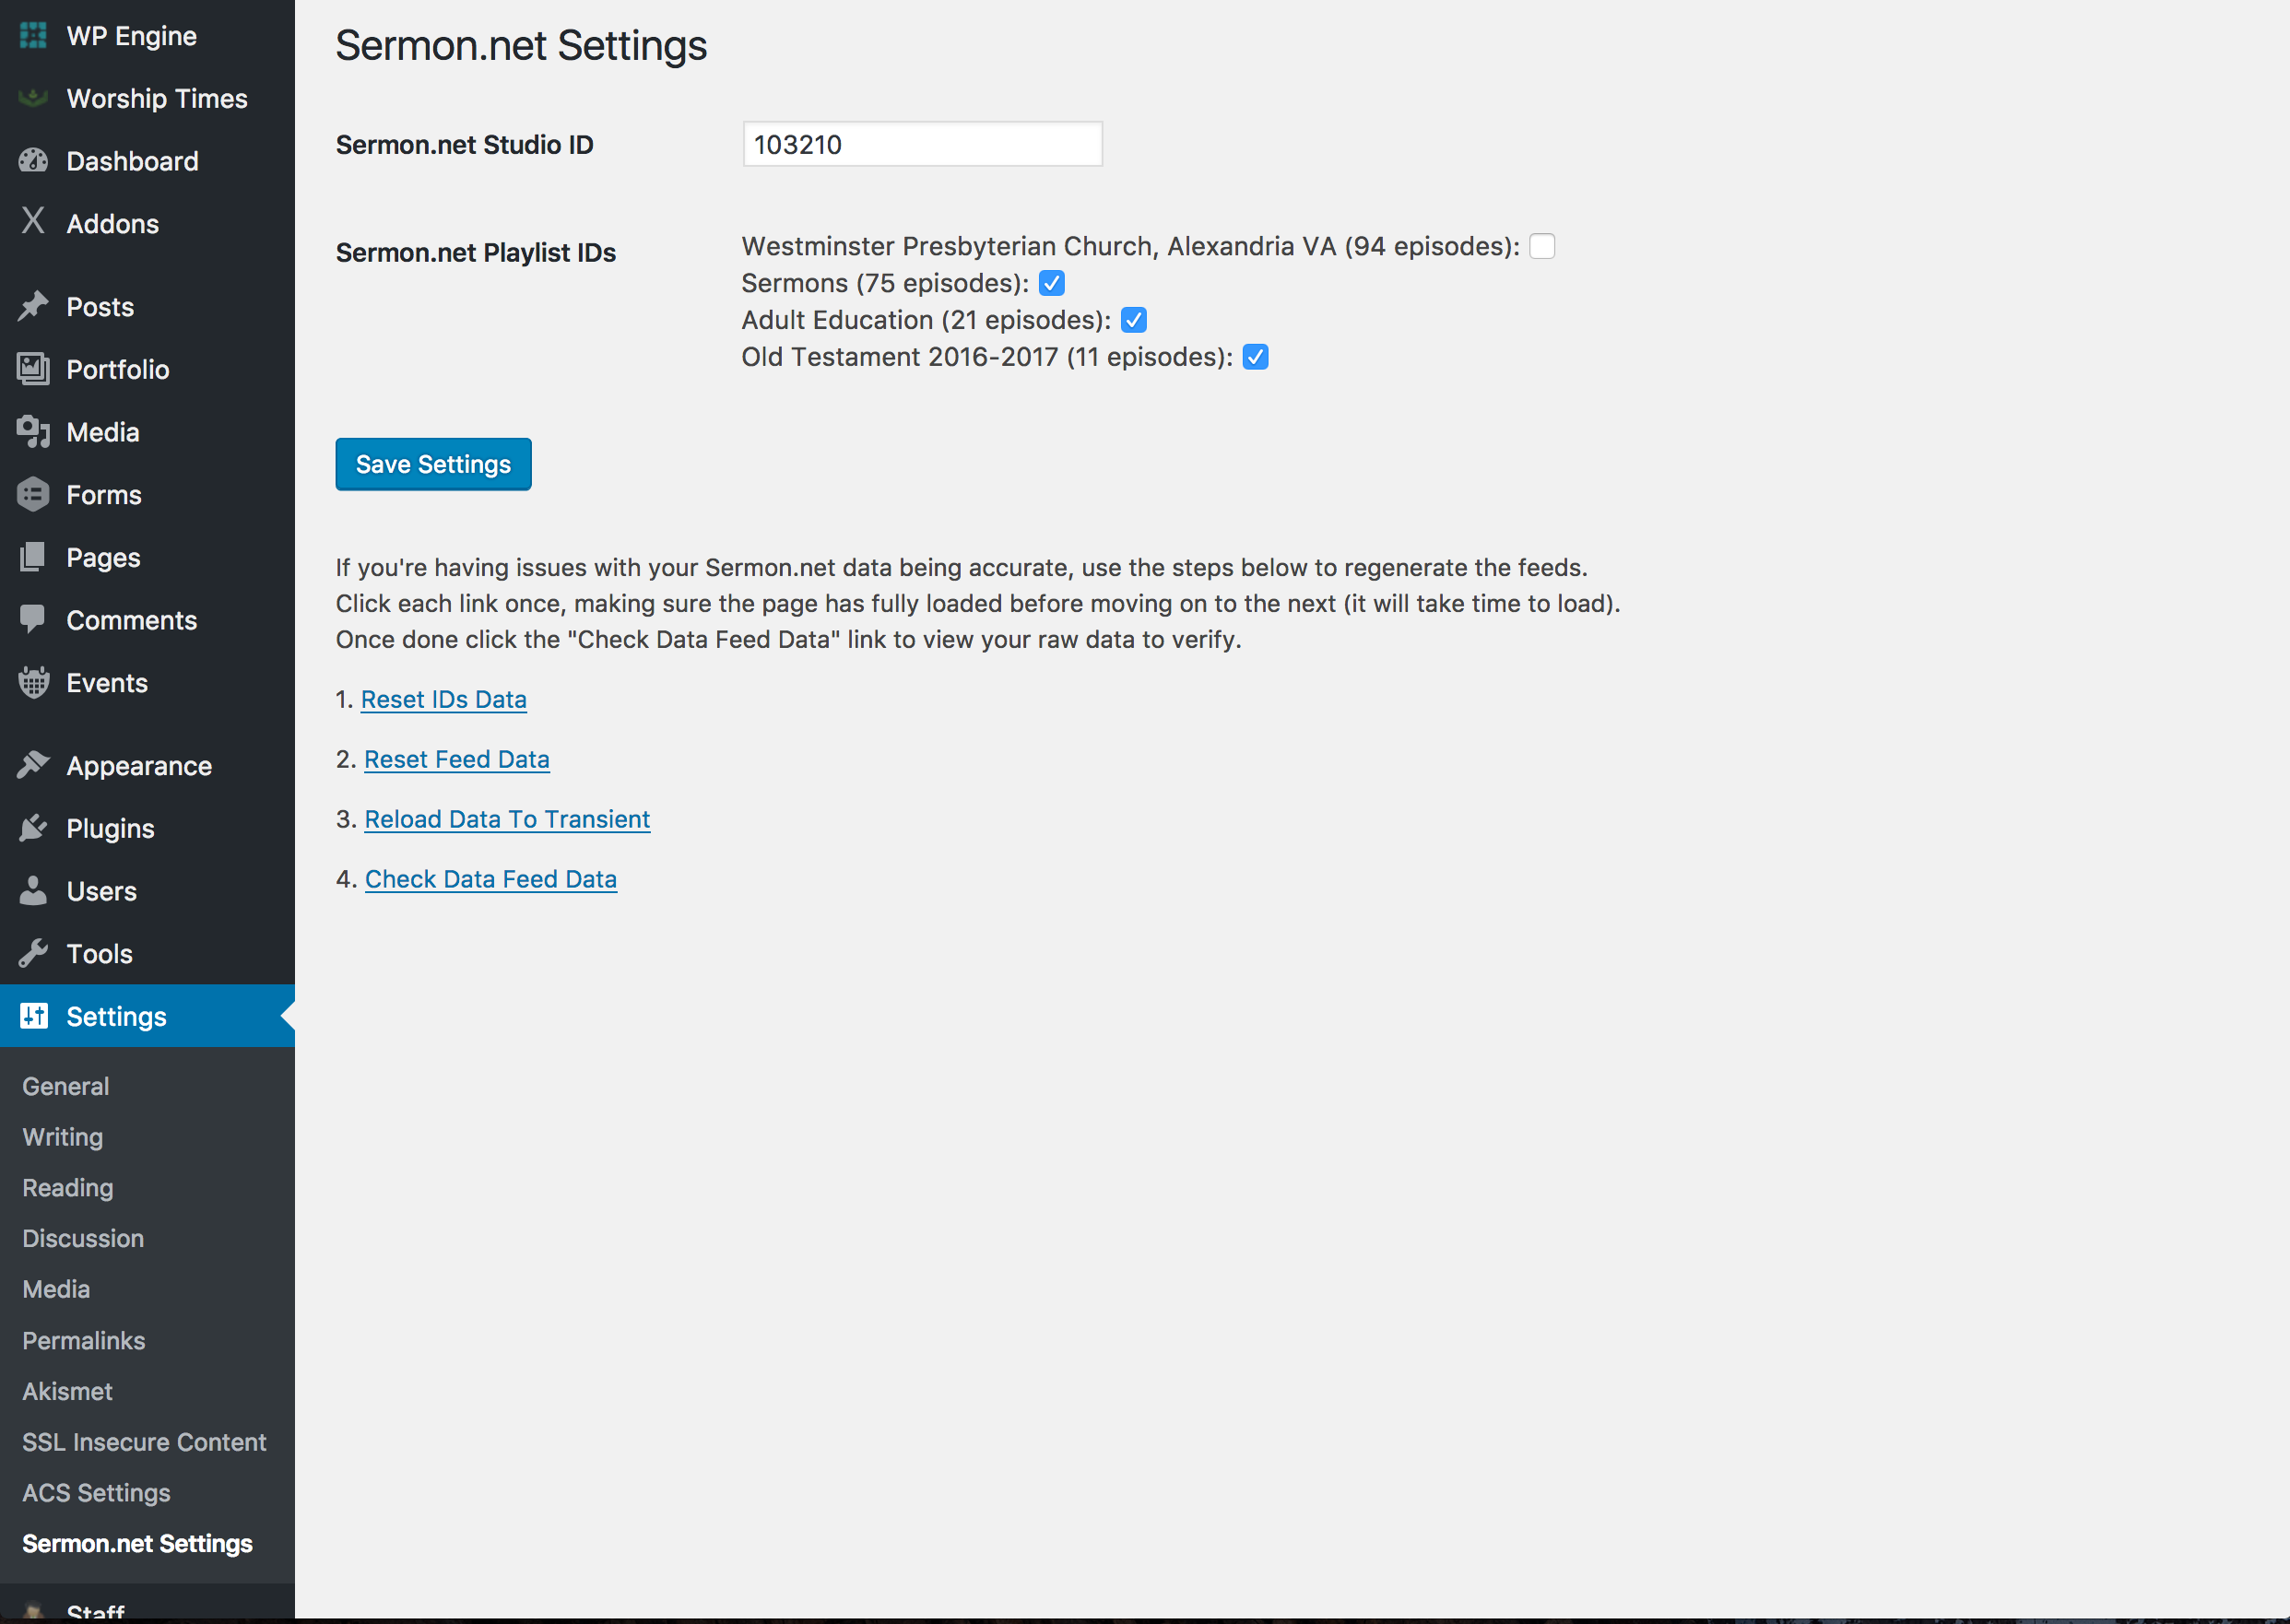Open the Pages menu label
Image resolution: width=2290 pixels, height=1624 pixels.
[104, 558]
